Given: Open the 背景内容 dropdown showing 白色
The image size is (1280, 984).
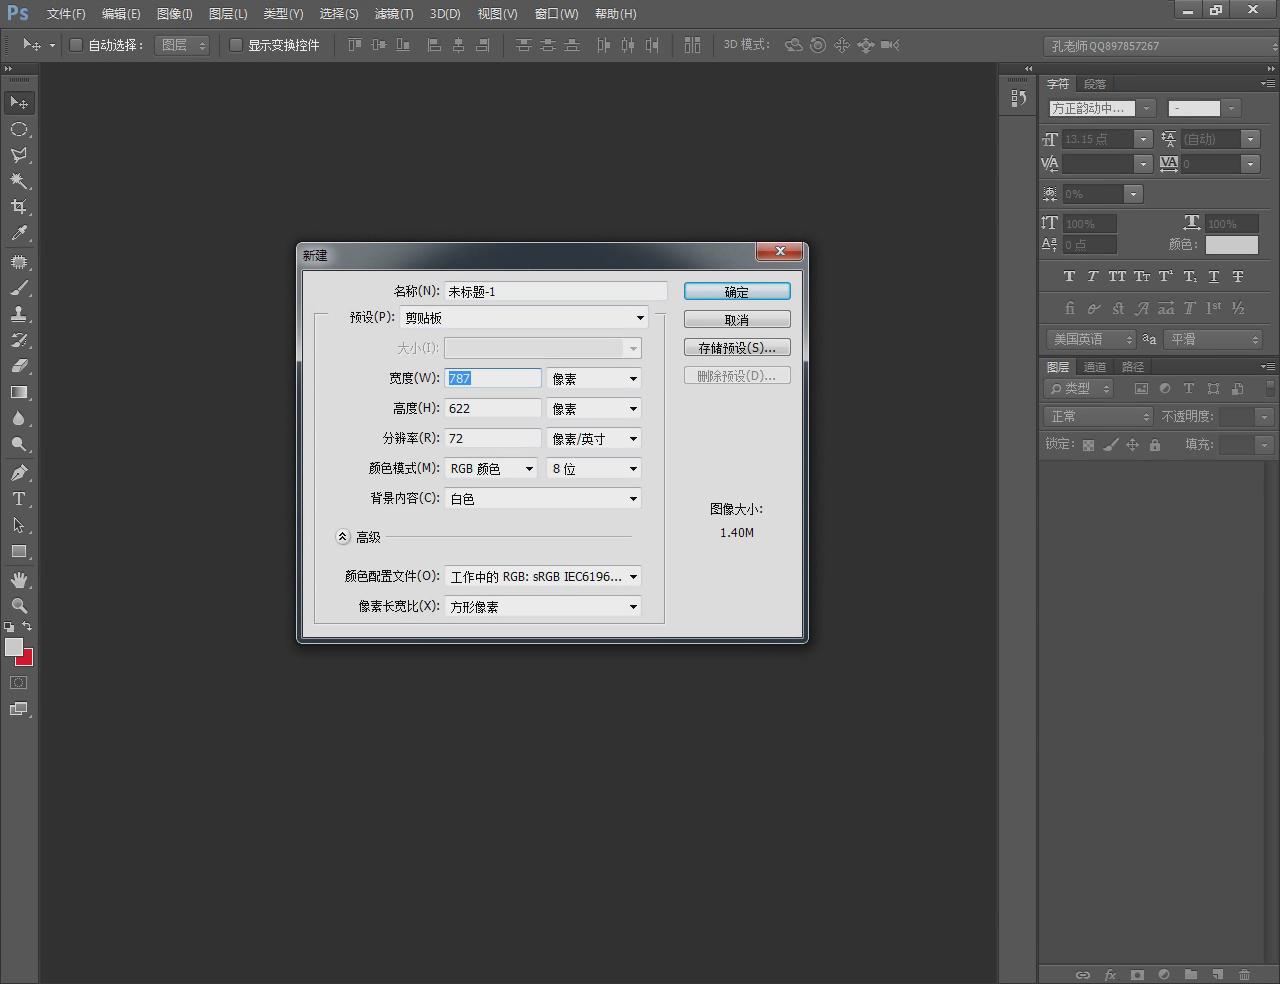Looking at the screenshot, I should pyautogui.click(x=543, y=499).
